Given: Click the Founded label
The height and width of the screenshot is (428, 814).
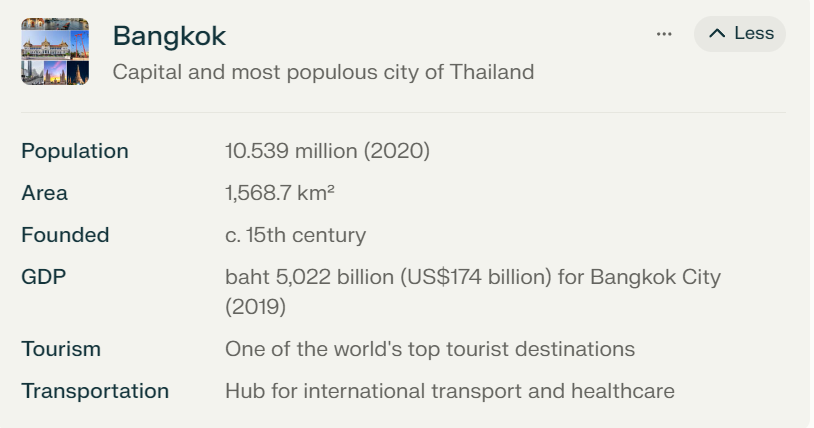Looking at the screenshot, I should point(65,235).
